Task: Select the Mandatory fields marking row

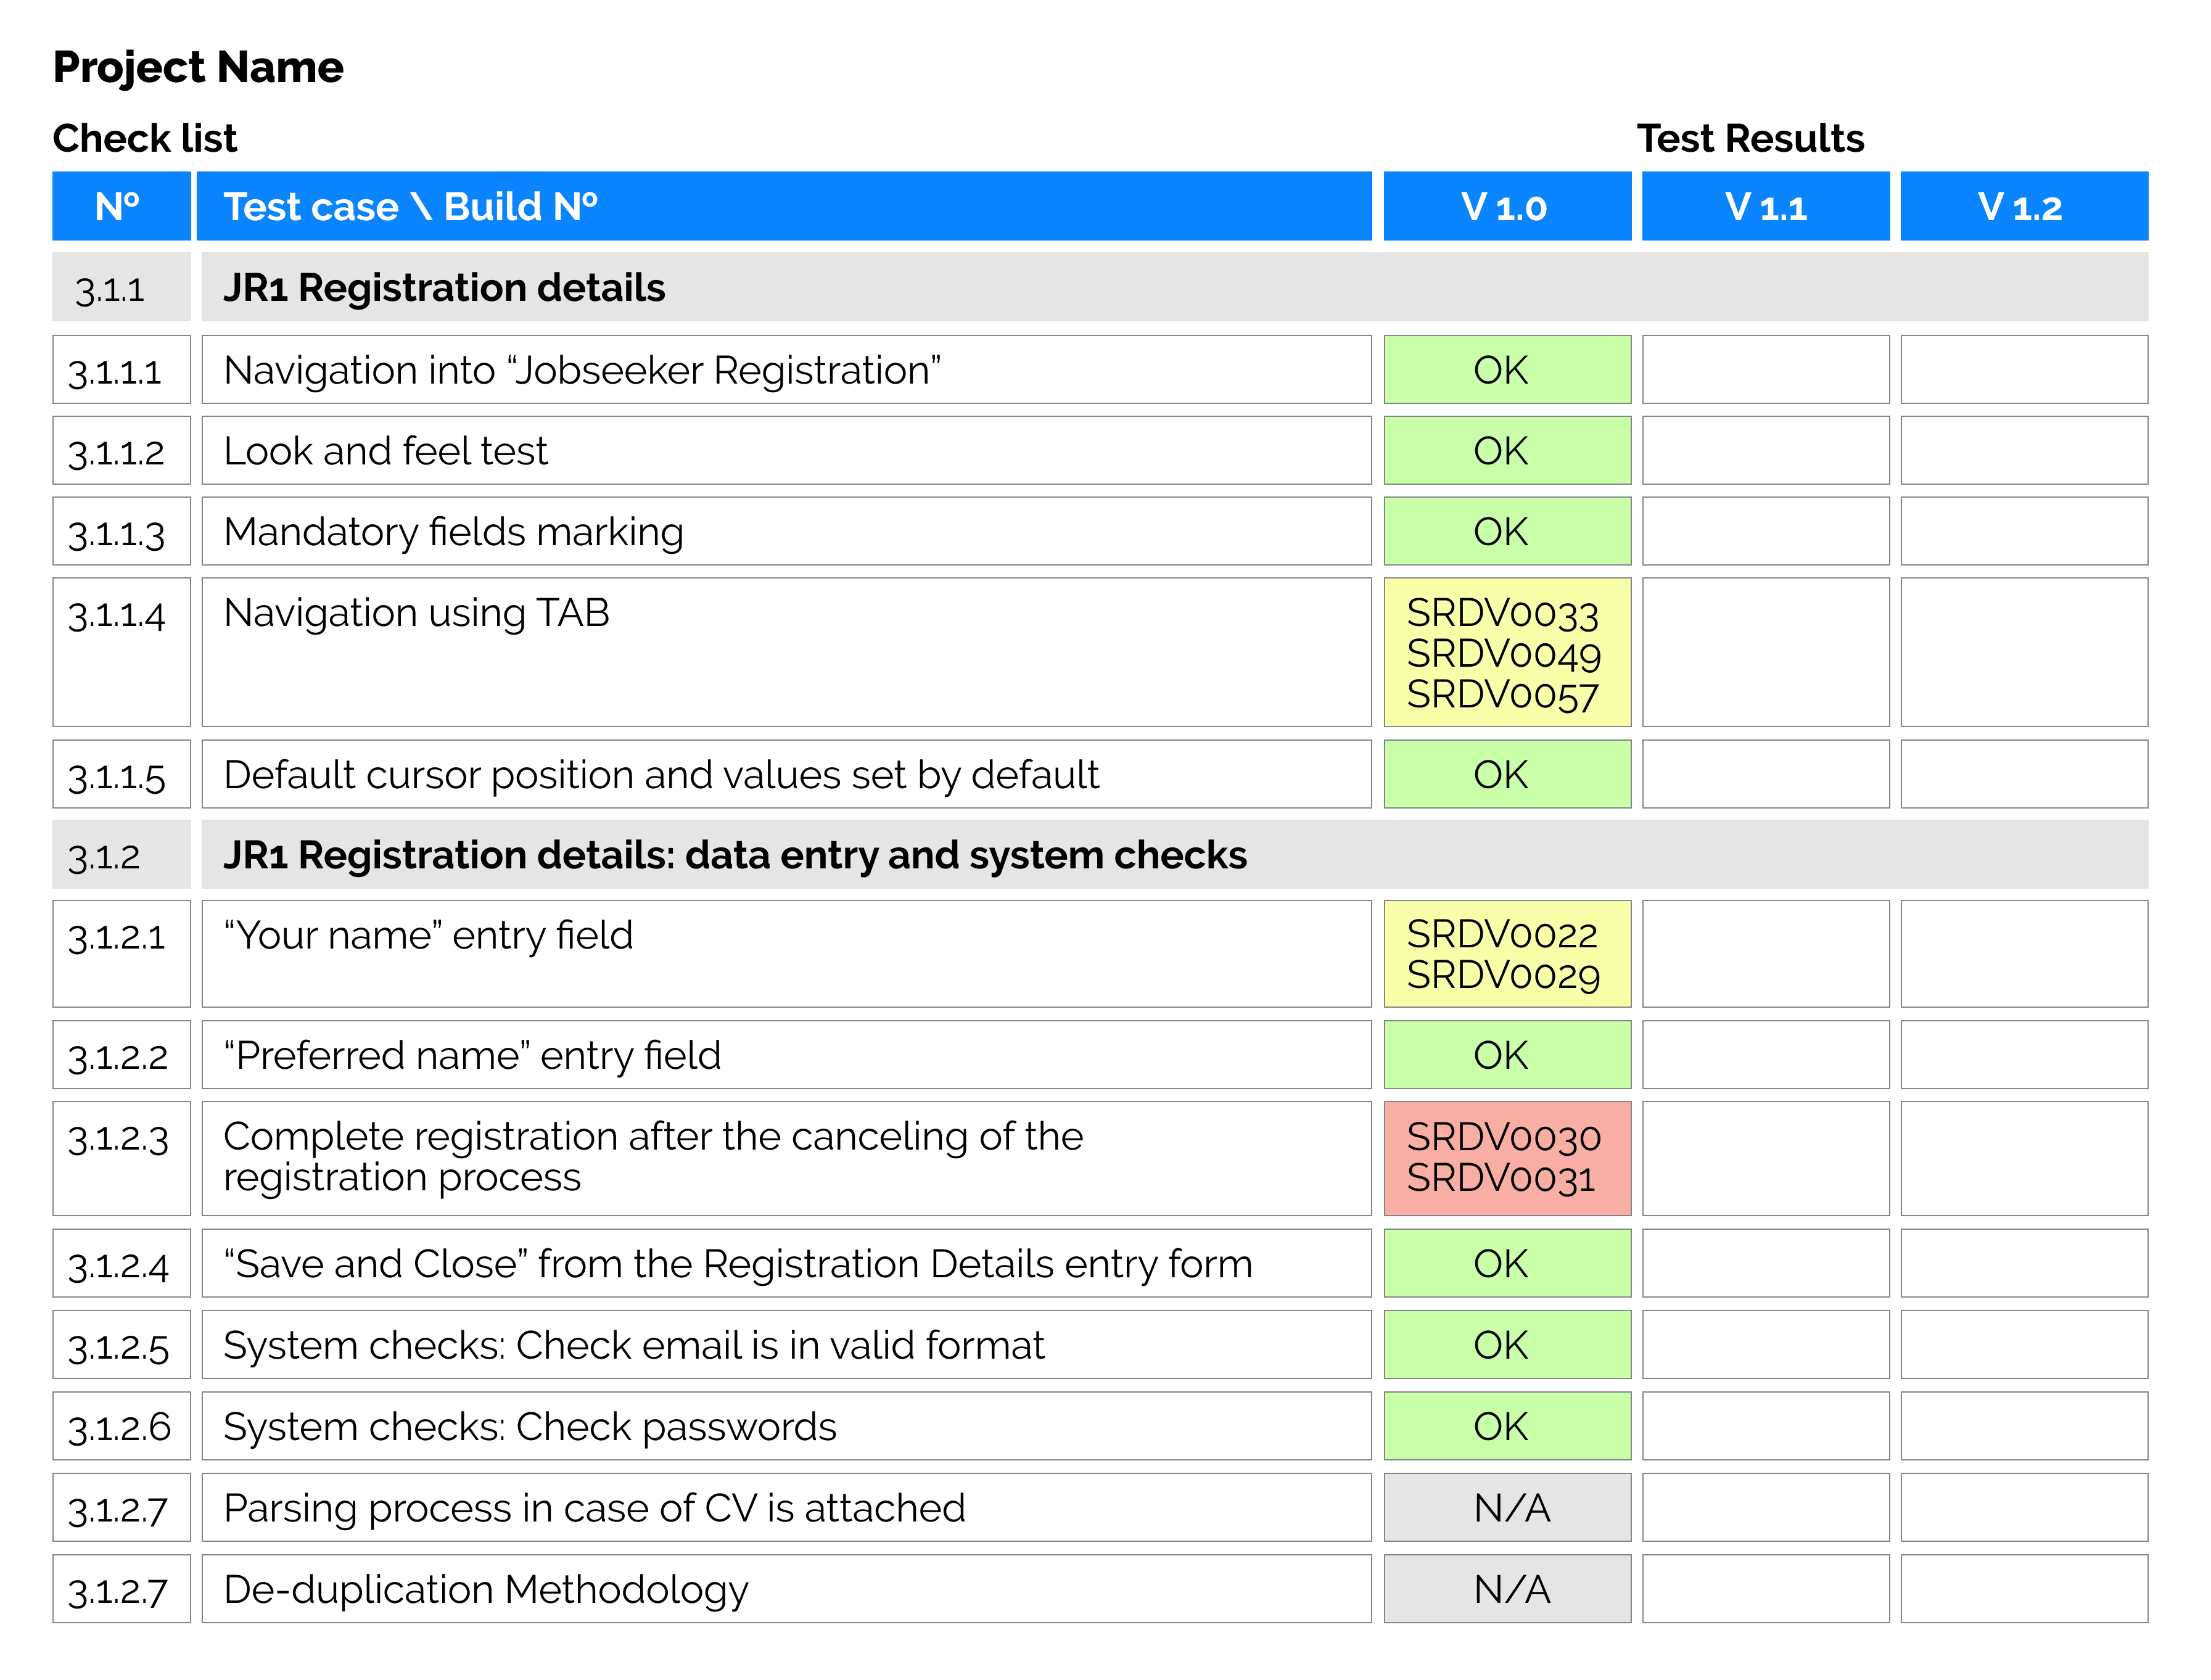Action: [785, 532]
